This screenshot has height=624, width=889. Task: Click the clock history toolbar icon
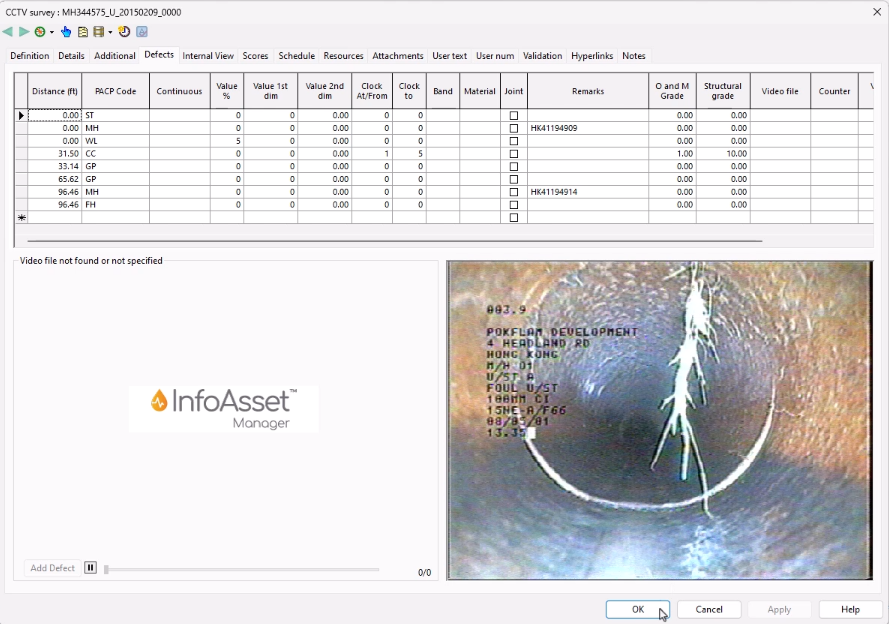pos(125,32)
